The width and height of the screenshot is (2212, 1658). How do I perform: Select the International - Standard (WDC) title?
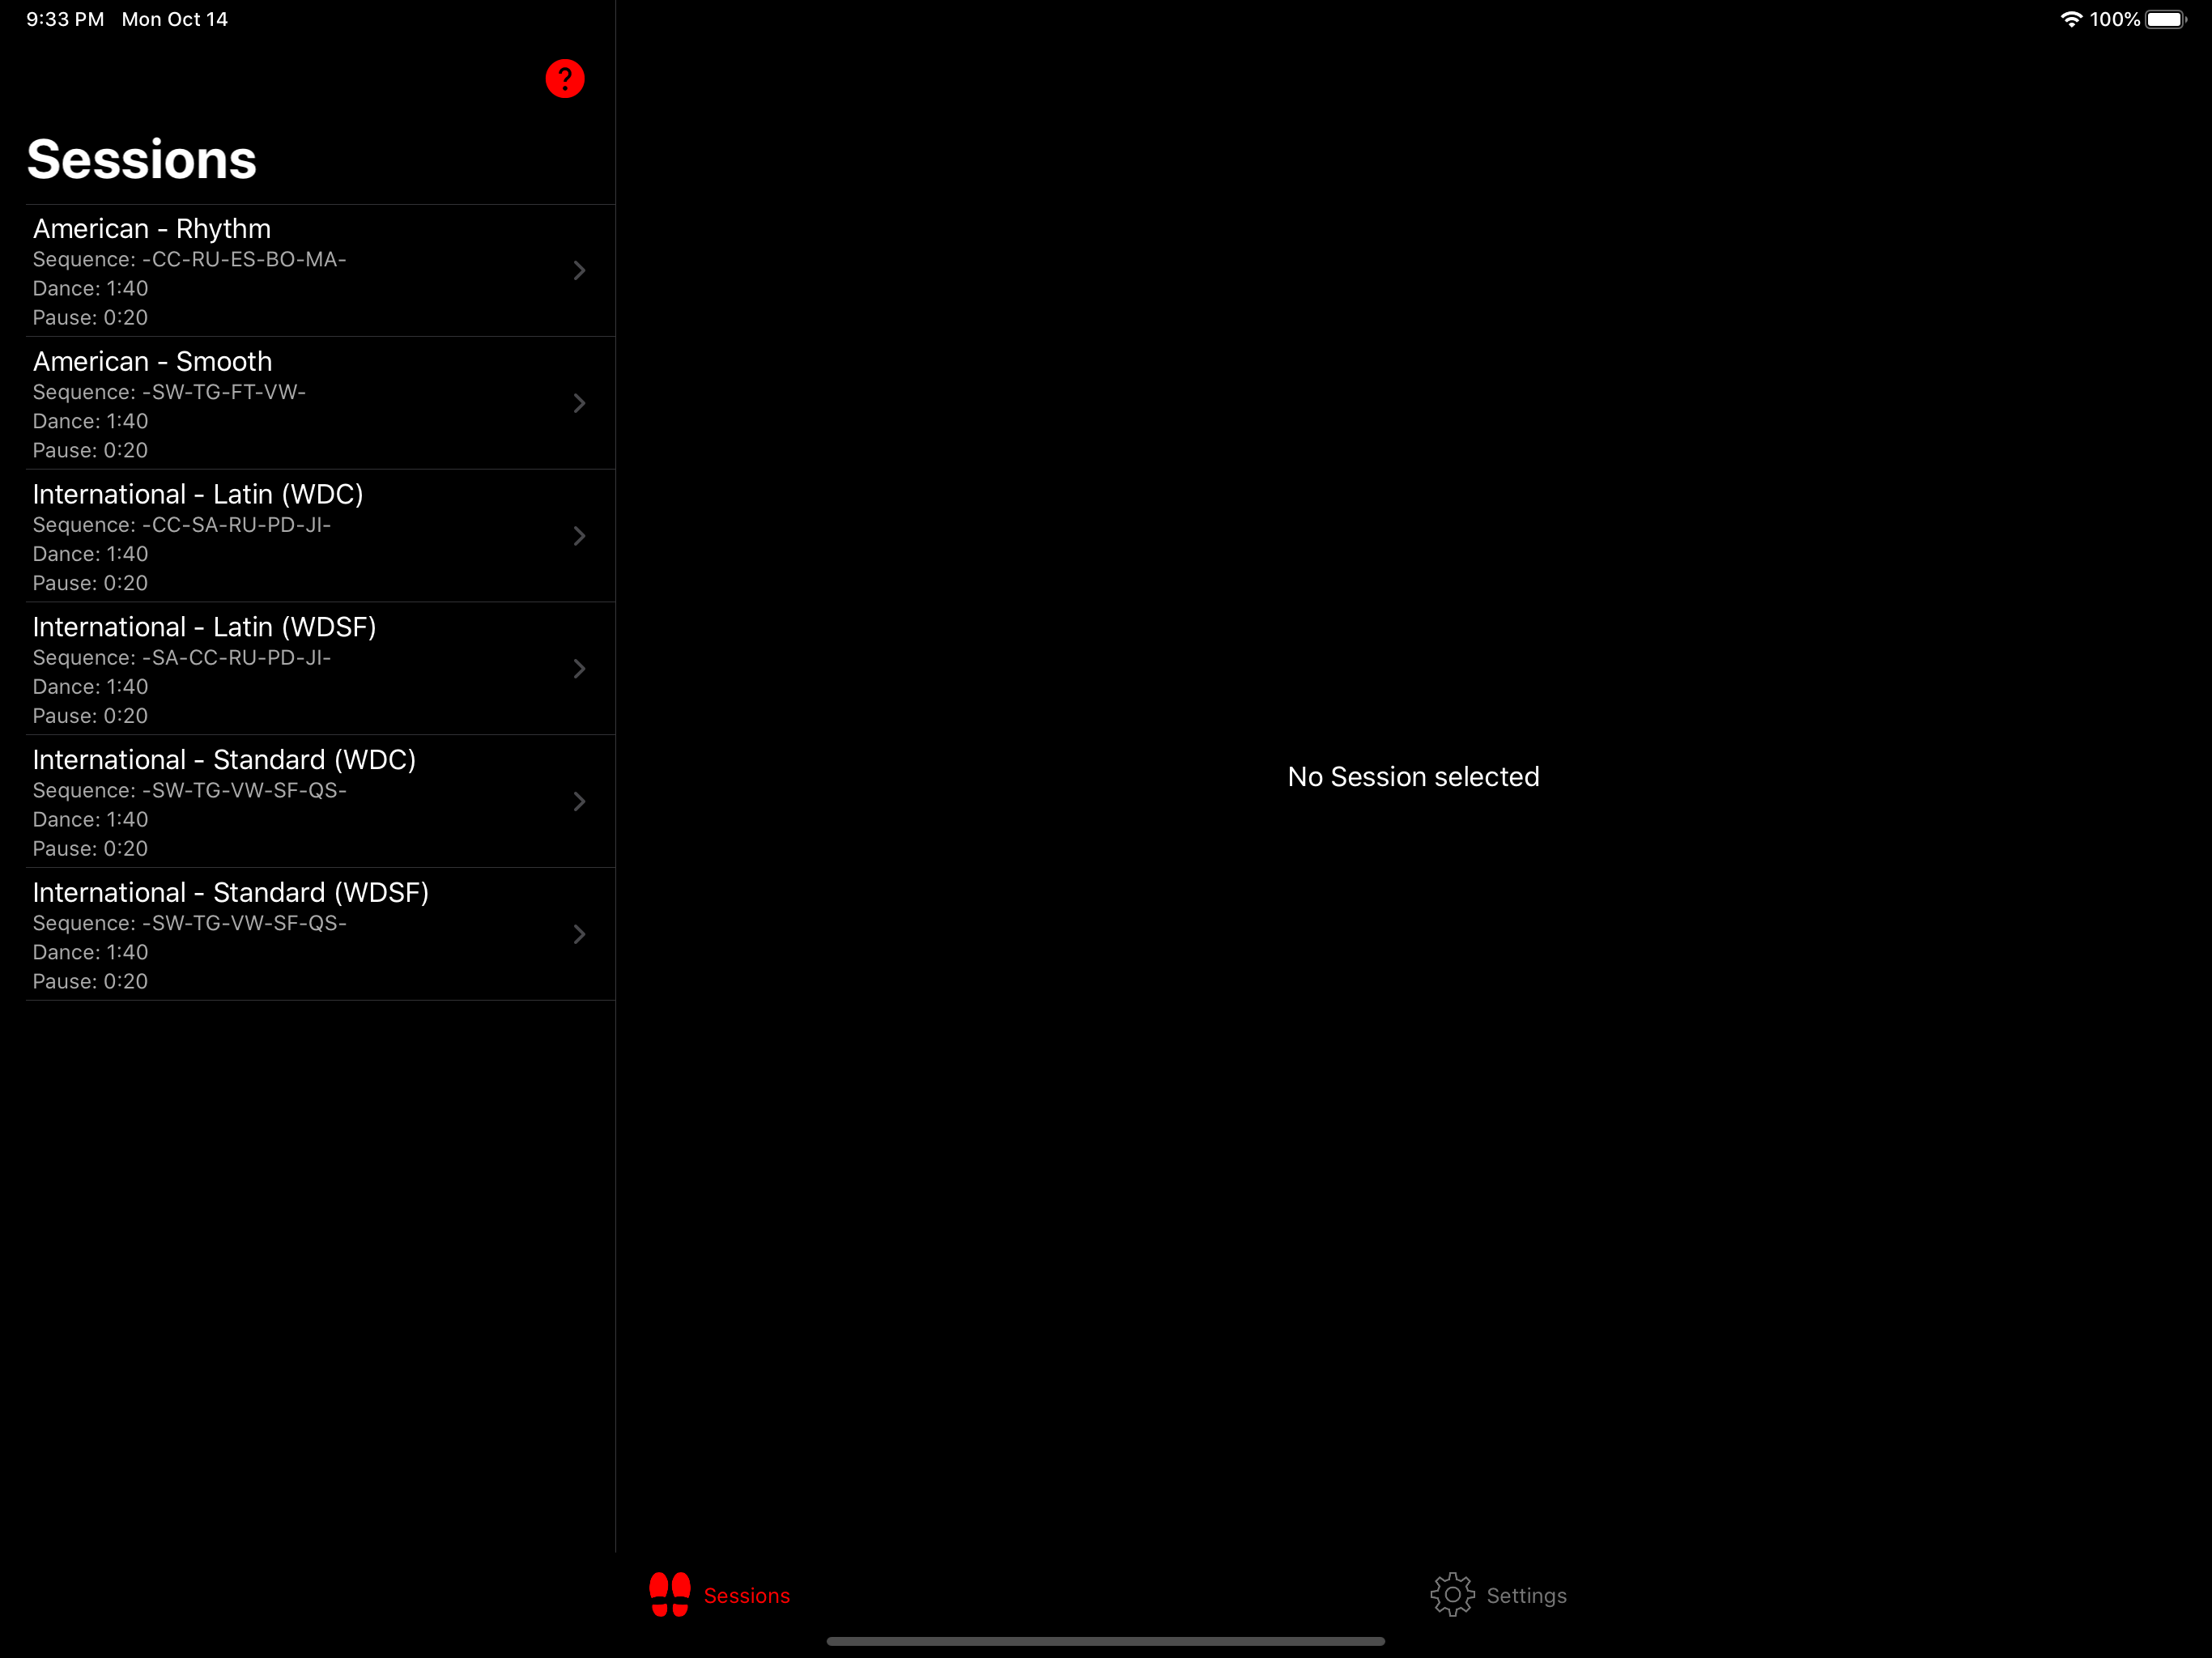[224, 760]
